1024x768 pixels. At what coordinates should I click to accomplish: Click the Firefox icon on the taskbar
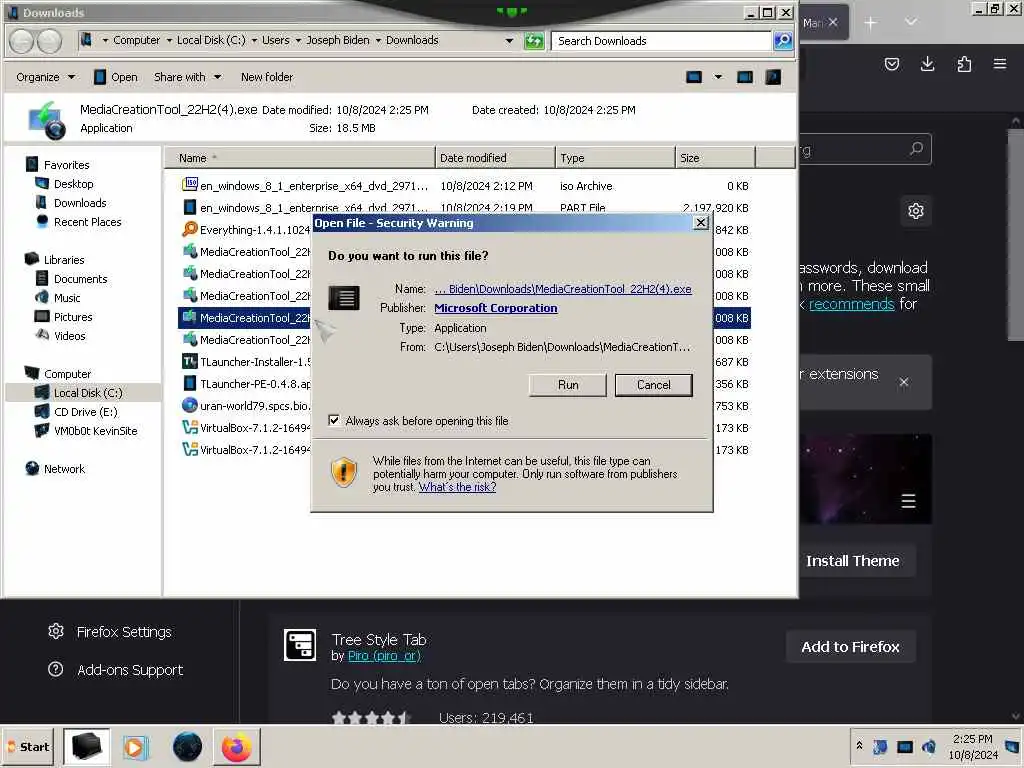pos(236,746)
